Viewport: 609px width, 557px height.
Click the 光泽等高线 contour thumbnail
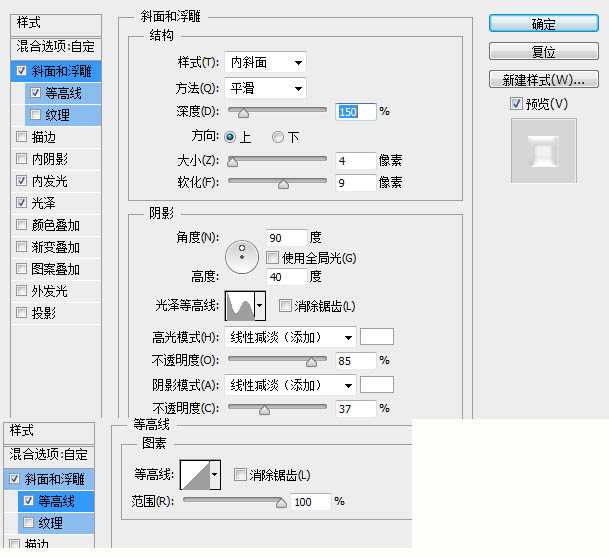(x=240, y=306)
